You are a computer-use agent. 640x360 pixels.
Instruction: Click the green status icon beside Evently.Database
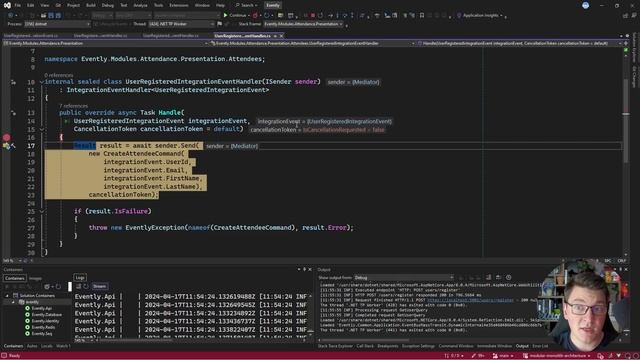(27, 315)
